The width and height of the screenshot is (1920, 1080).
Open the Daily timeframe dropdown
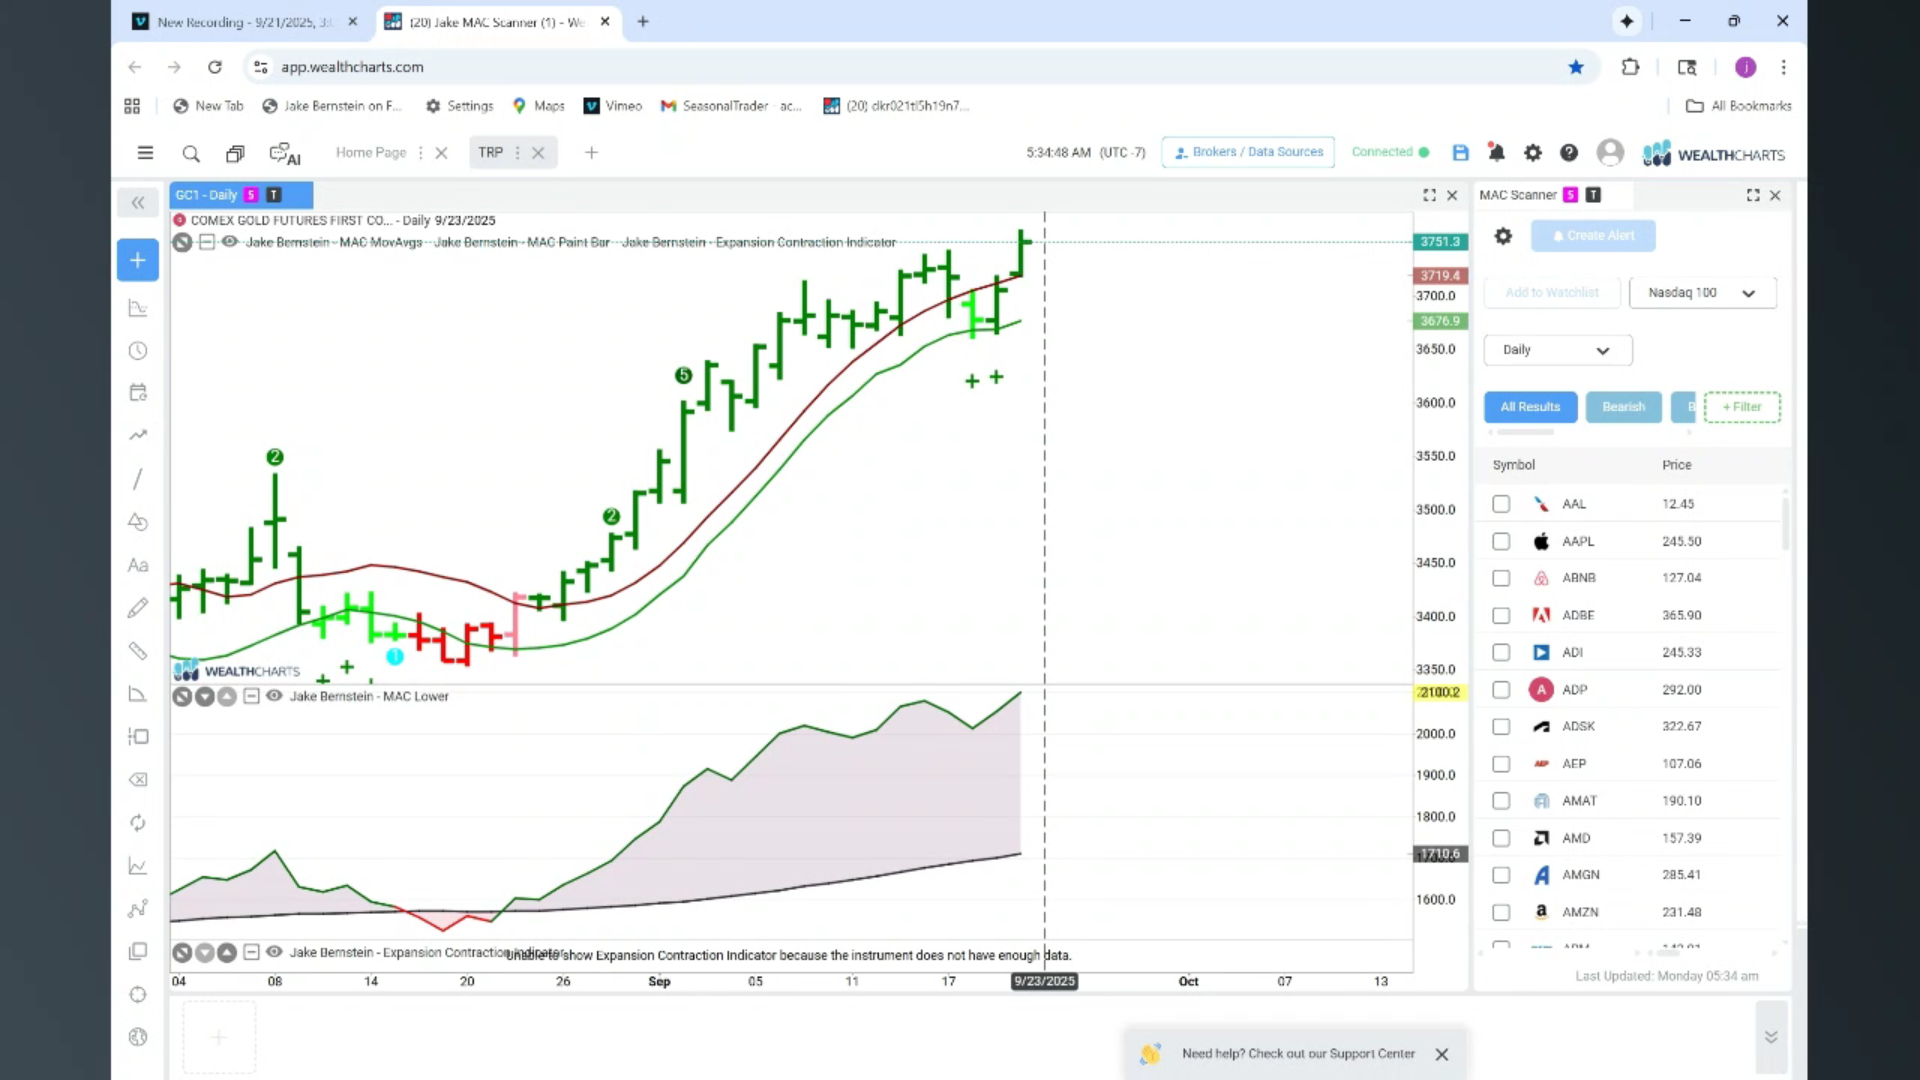[1557, 350]
